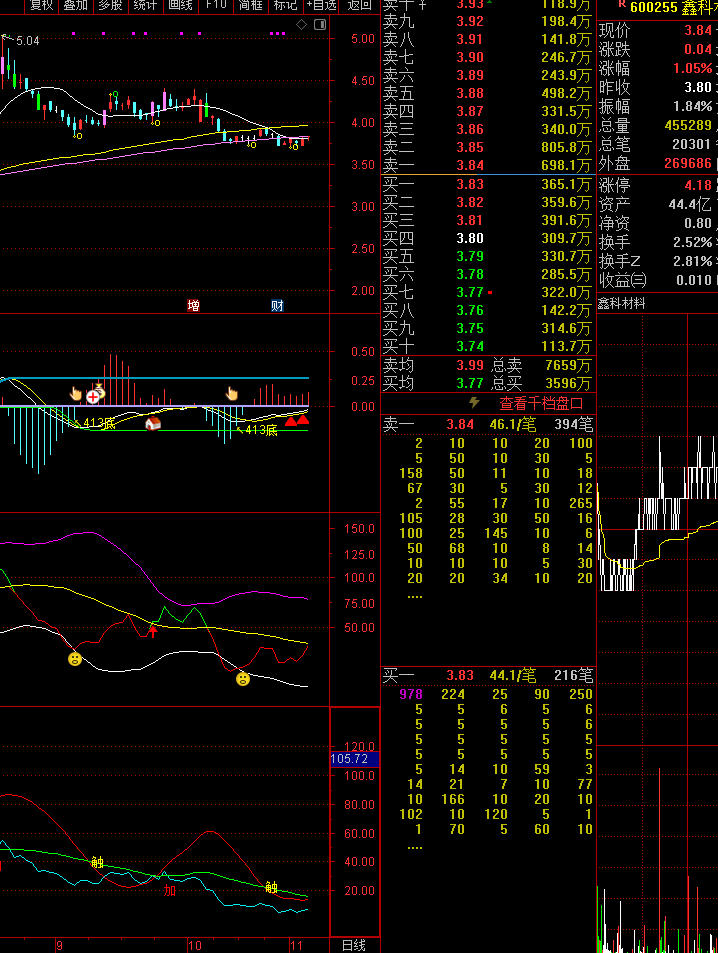Expand buy-one order list via ellipsis
Image resolution: width=718 pixels, height=953 pixels.
point(414,848)
